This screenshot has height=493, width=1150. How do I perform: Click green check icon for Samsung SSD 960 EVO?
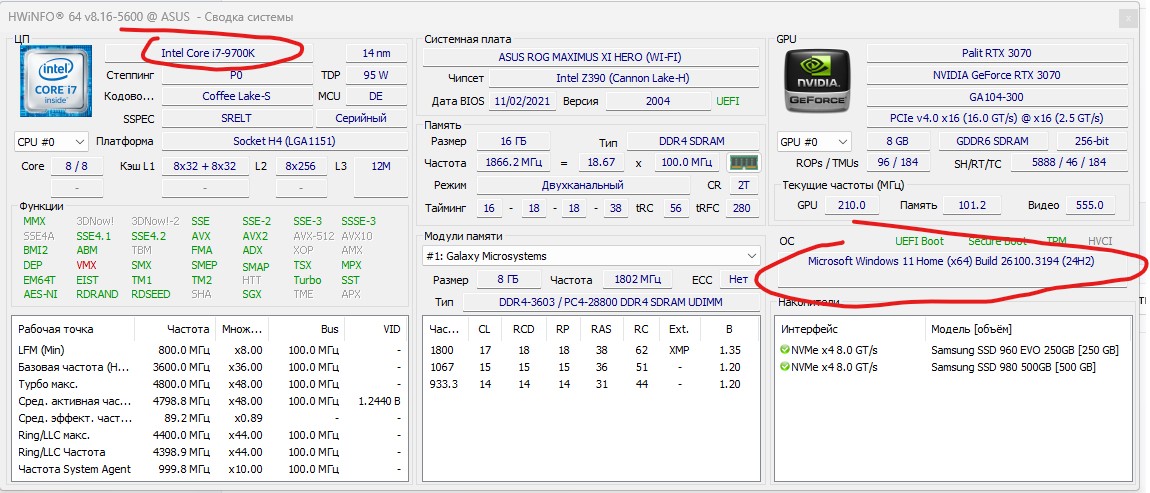click(x=785, y=350)
